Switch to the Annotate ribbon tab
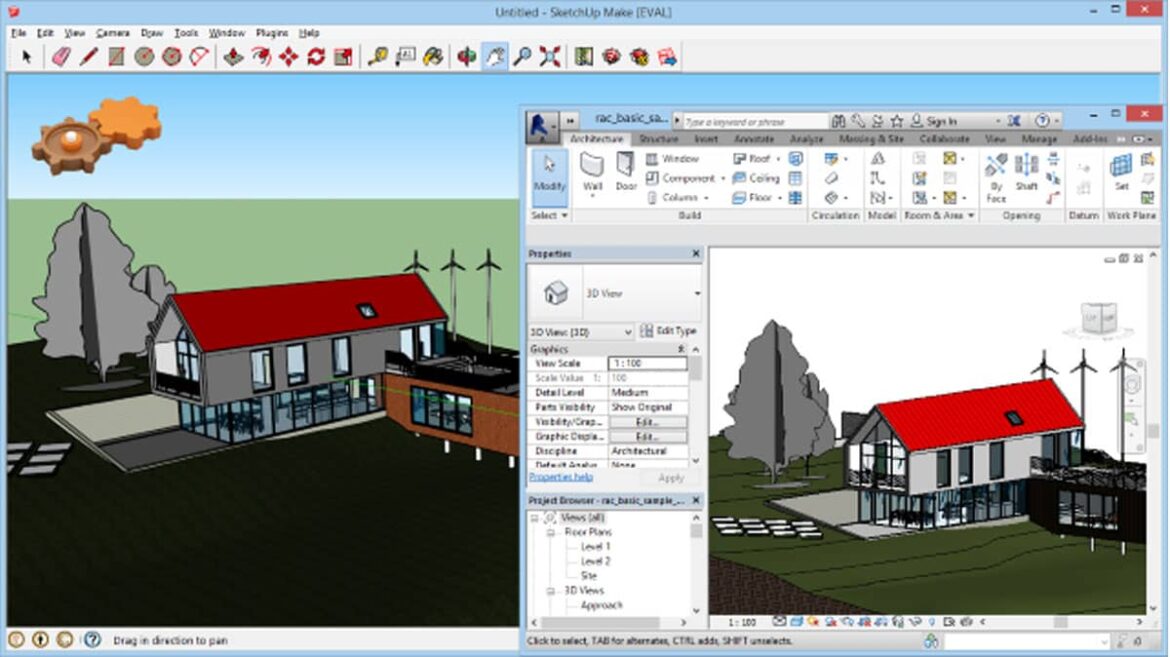Image resolution: width=1170 pixels, height=657 pixels. (x=753, y=139)
